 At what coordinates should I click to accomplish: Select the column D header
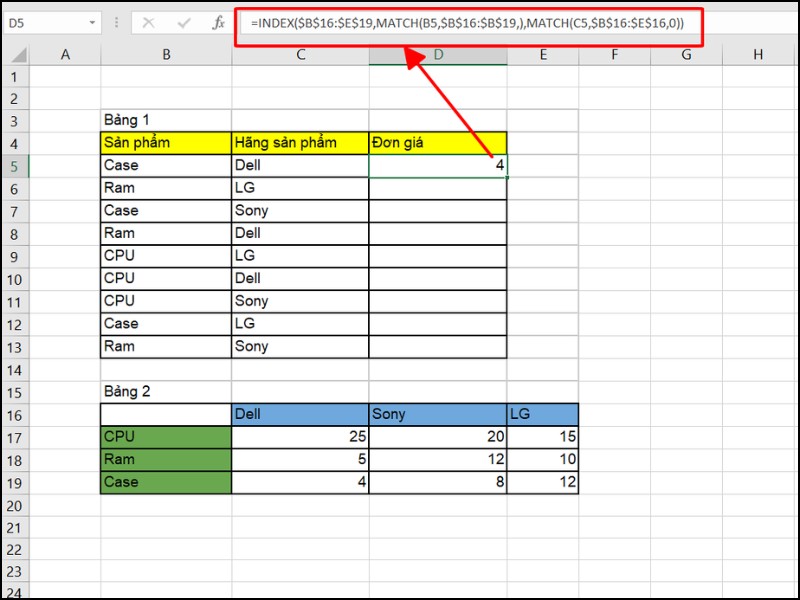(438, 55)
